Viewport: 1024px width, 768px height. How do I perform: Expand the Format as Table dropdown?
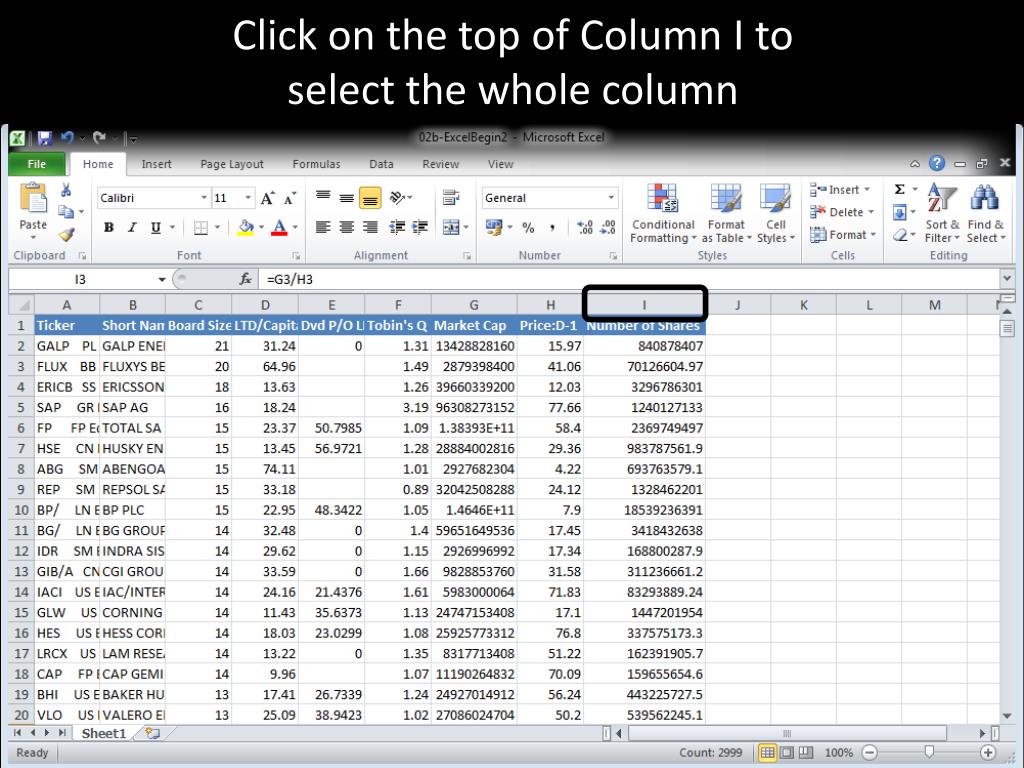pyautogui.click(x=726, y=213)
